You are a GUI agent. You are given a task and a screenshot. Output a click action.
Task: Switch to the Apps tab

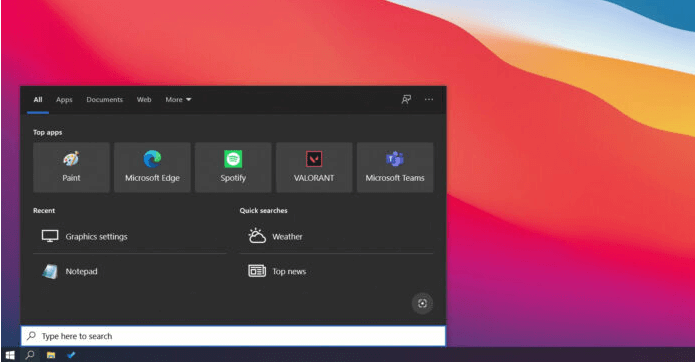point(64,100)
